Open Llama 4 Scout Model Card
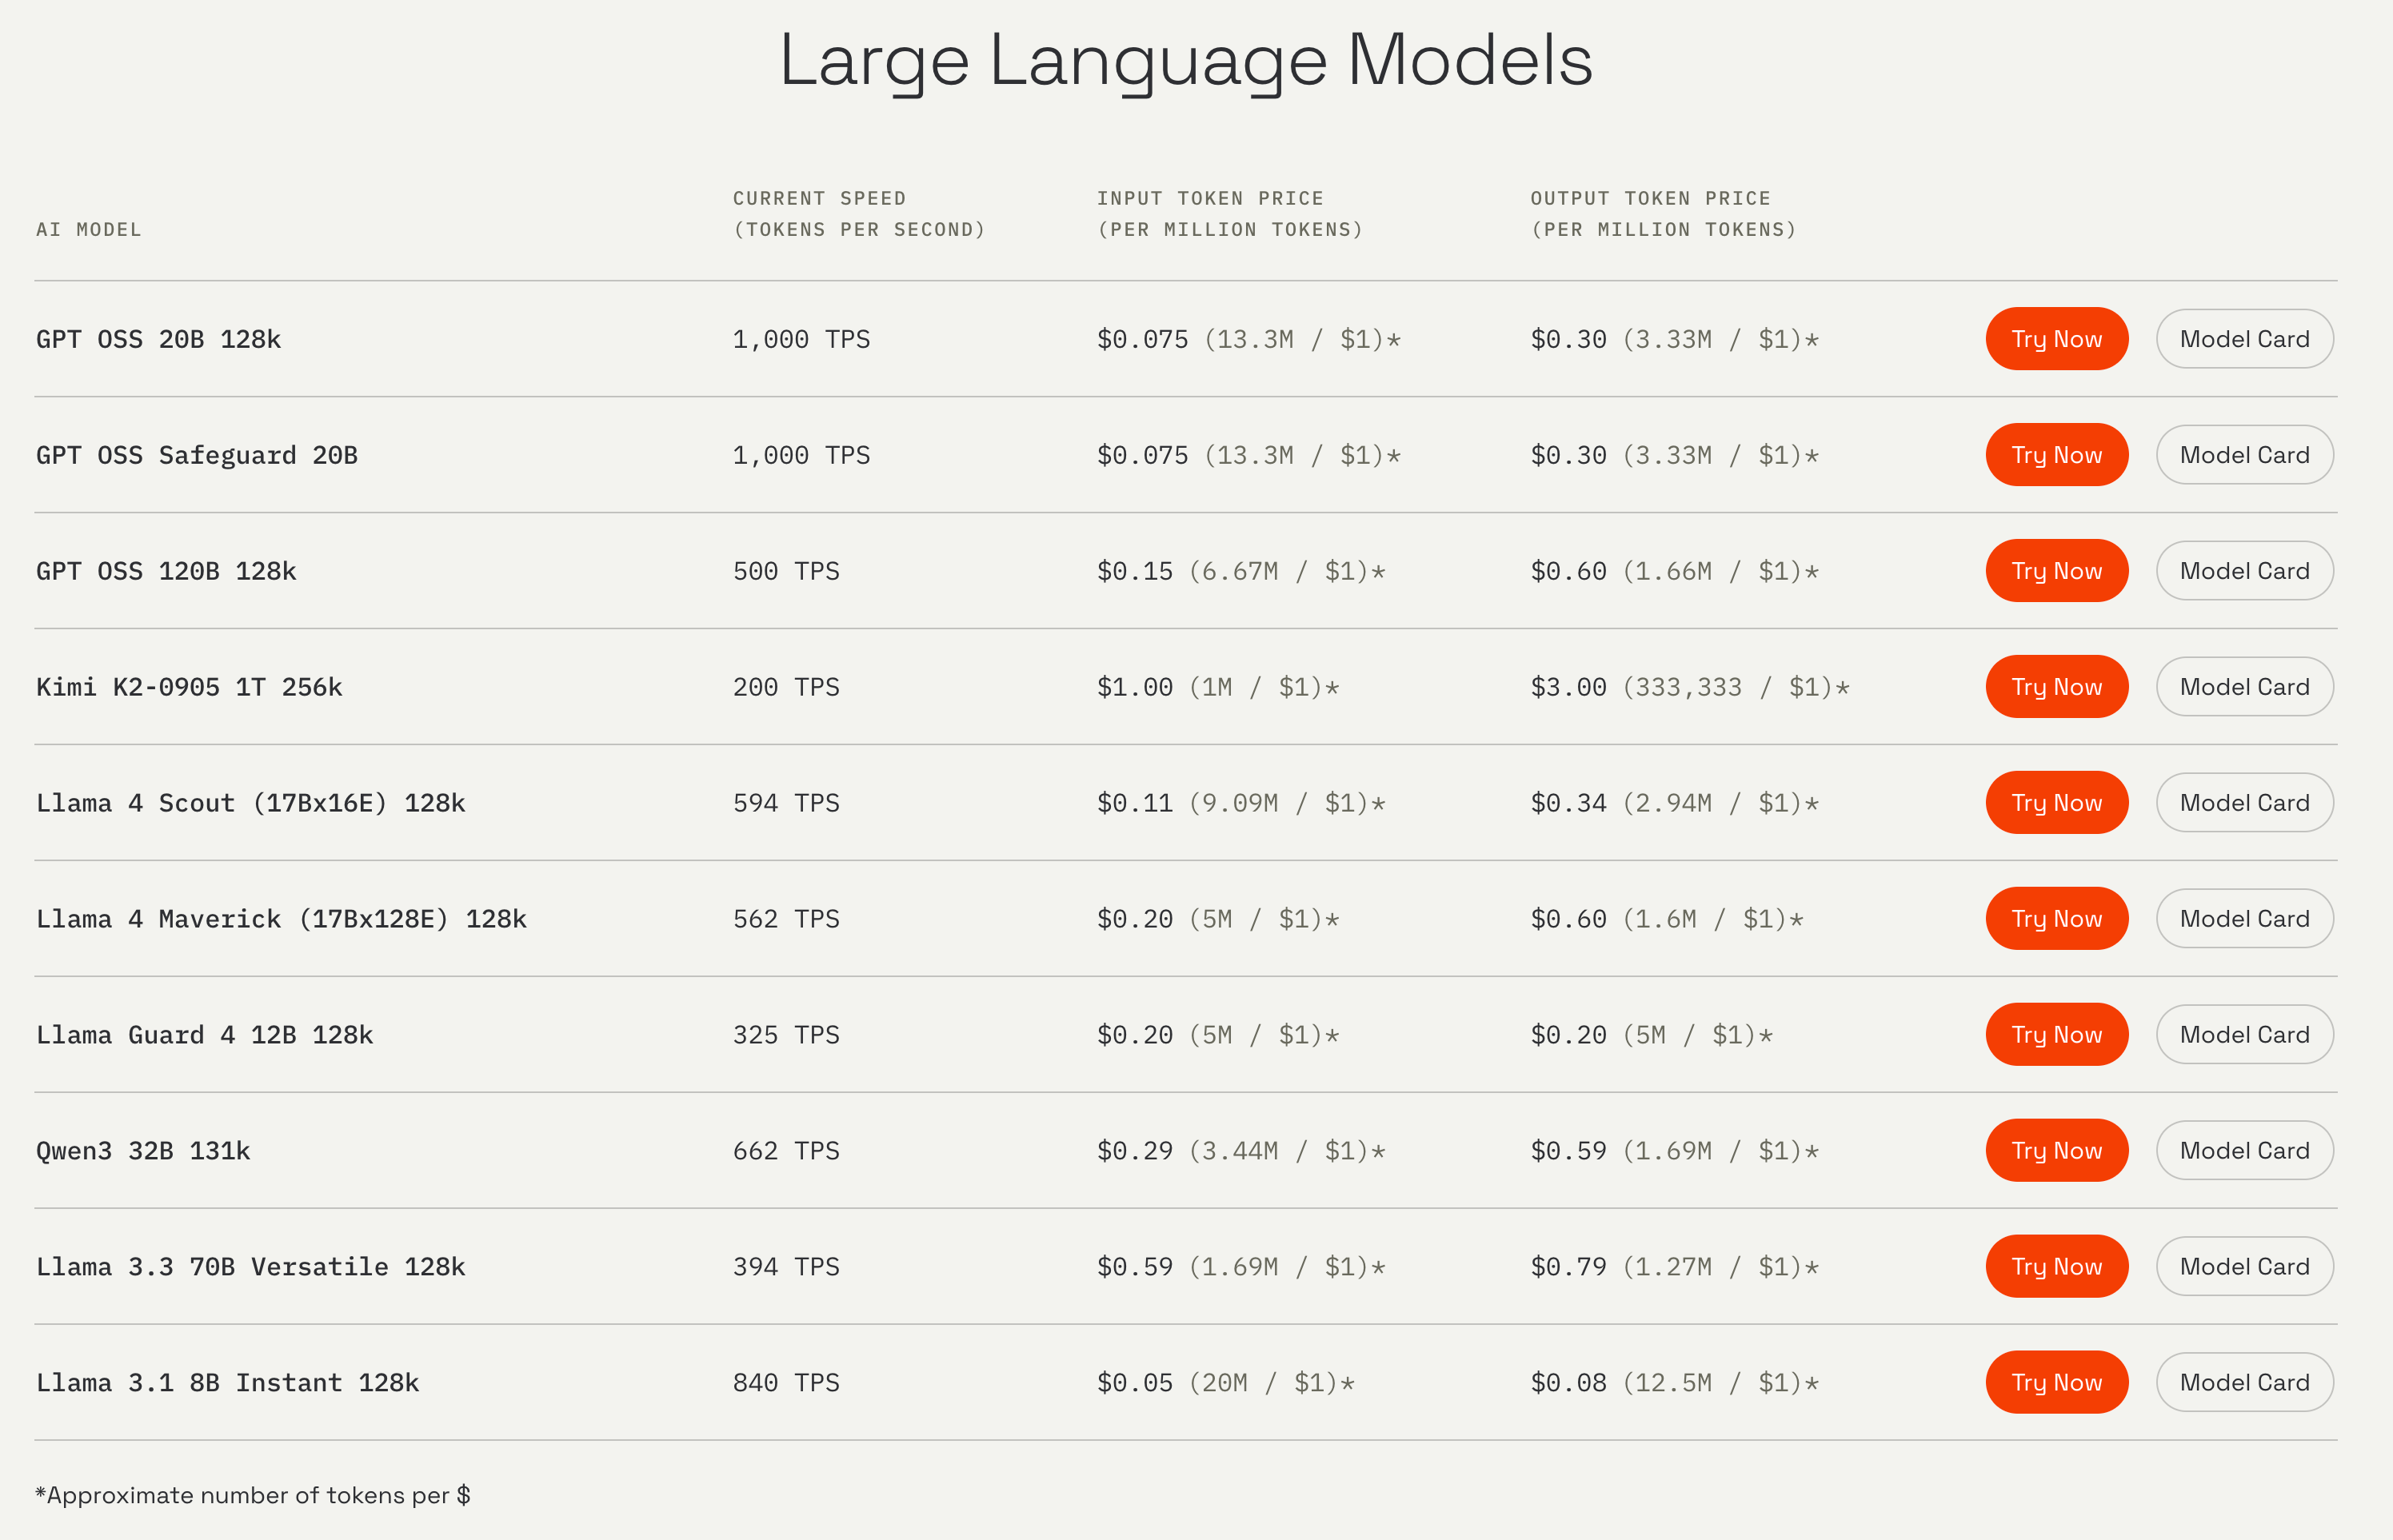The height and width of the screenshot is (1540, 2393). pyautogui.click(x=2244, y=803)
